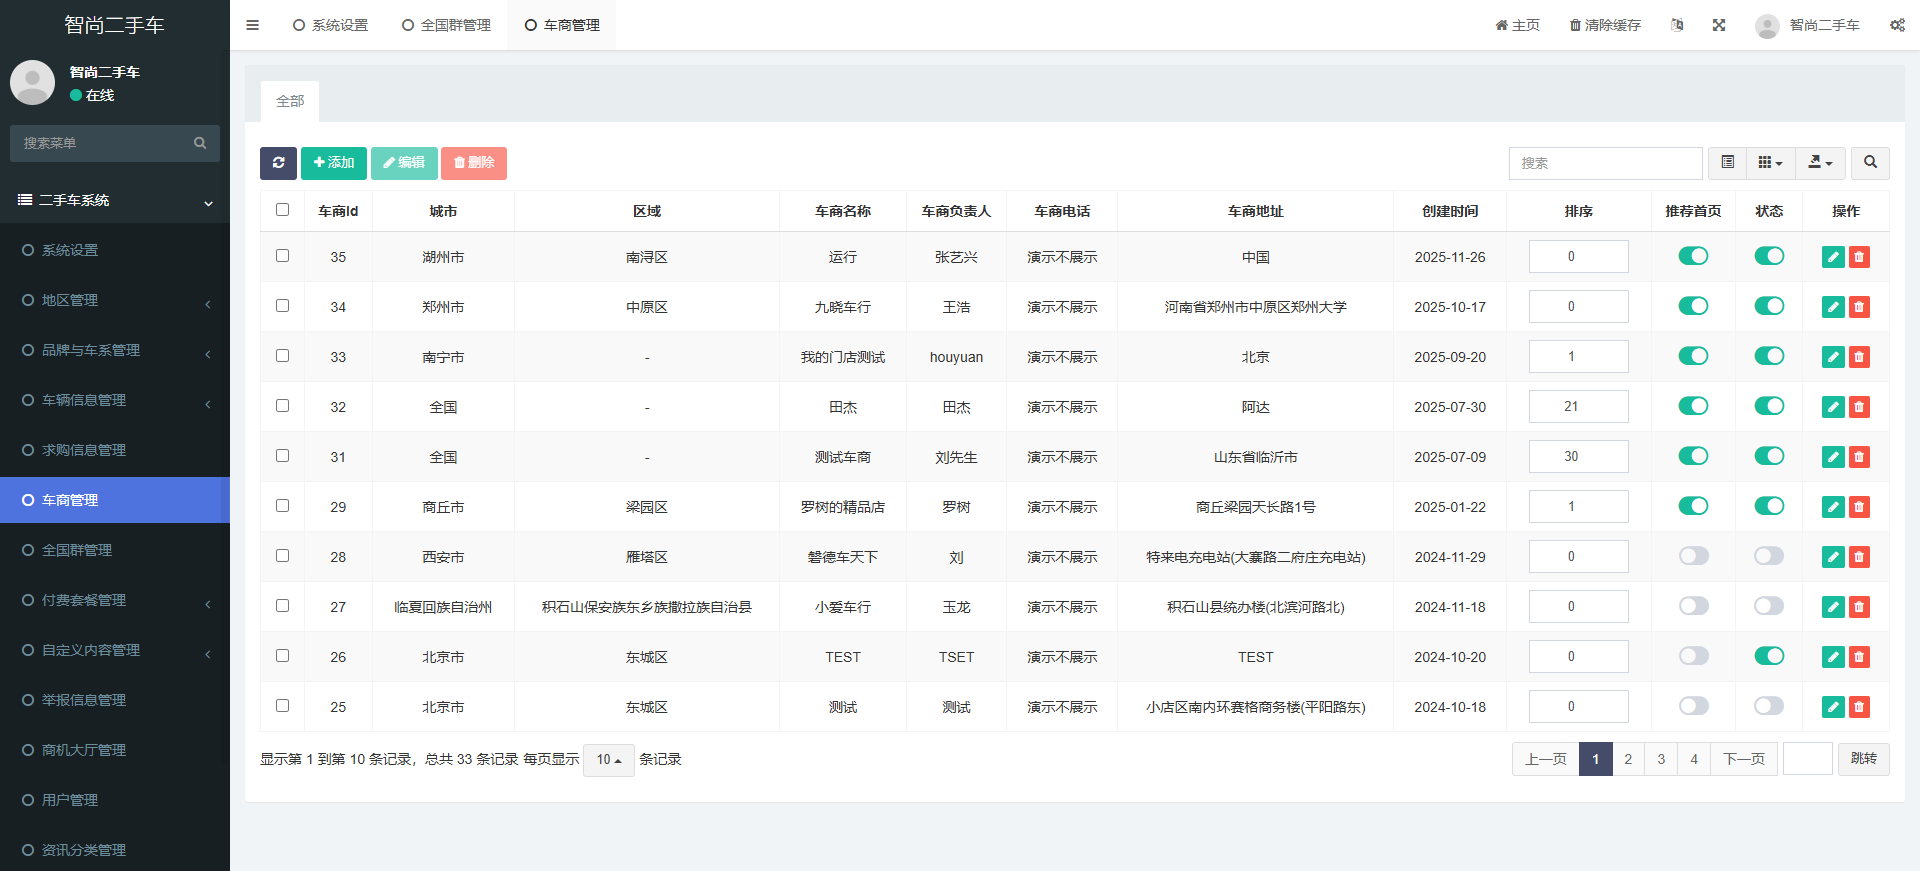The height and width of the screenshot is (871, 1920).
Task: Switch to the 全国群管理 top tab
Action: (x=446, y=25)
